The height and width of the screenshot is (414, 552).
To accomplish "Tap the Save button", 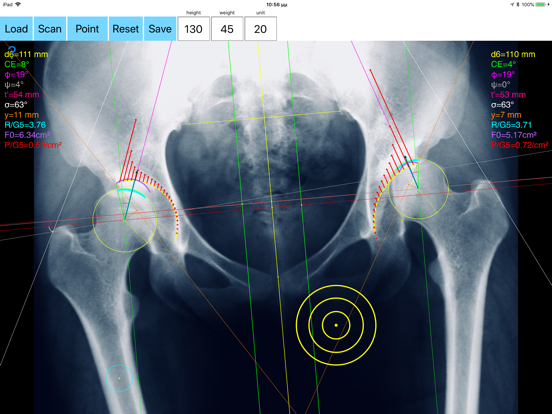I will click(160, 29).
